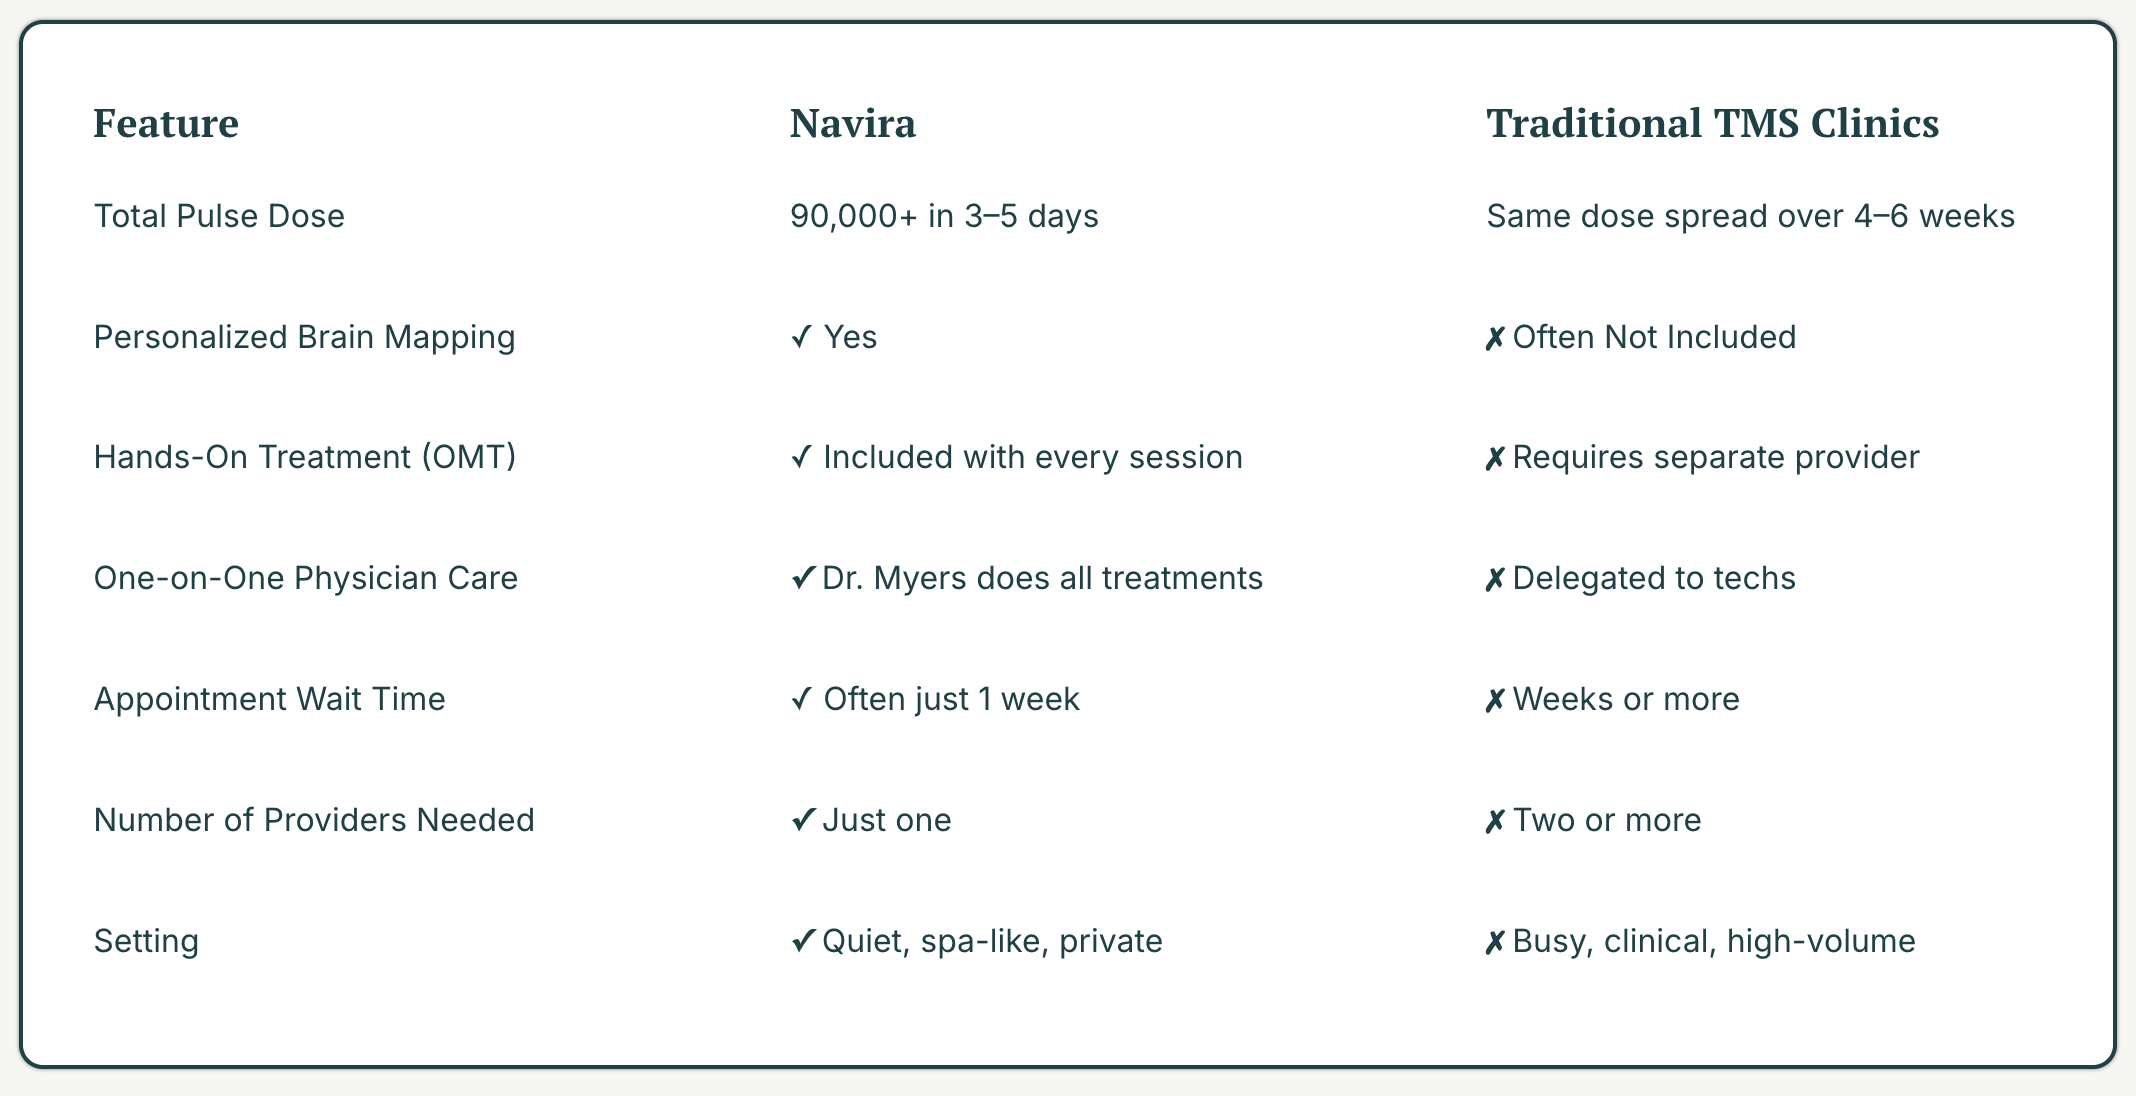Image resolution: width=2136 pixels, height=1096 pixels.
Task: Click the "Total Pulse Dose" row label
Action: 219,216
